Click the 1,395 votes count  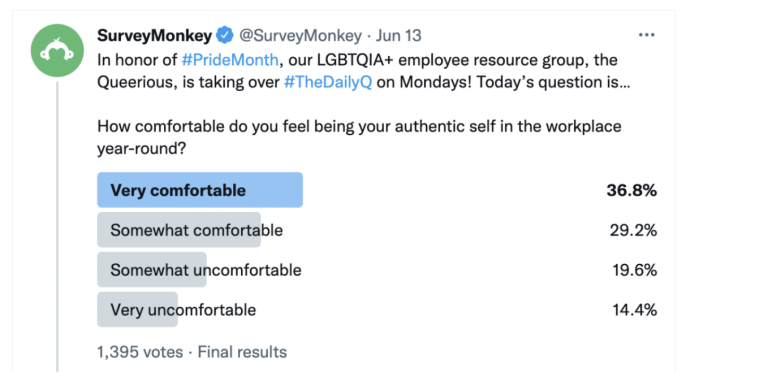[x=140, y=352]
